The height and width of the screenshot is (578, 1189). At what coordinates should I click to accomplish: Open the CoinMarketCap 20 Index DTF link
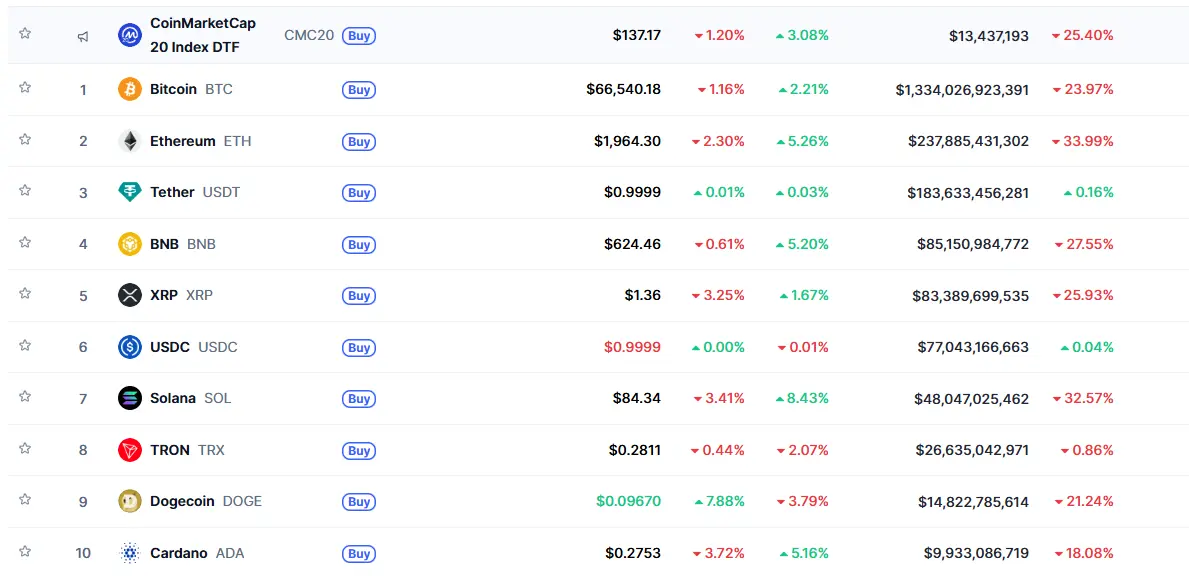202,35
